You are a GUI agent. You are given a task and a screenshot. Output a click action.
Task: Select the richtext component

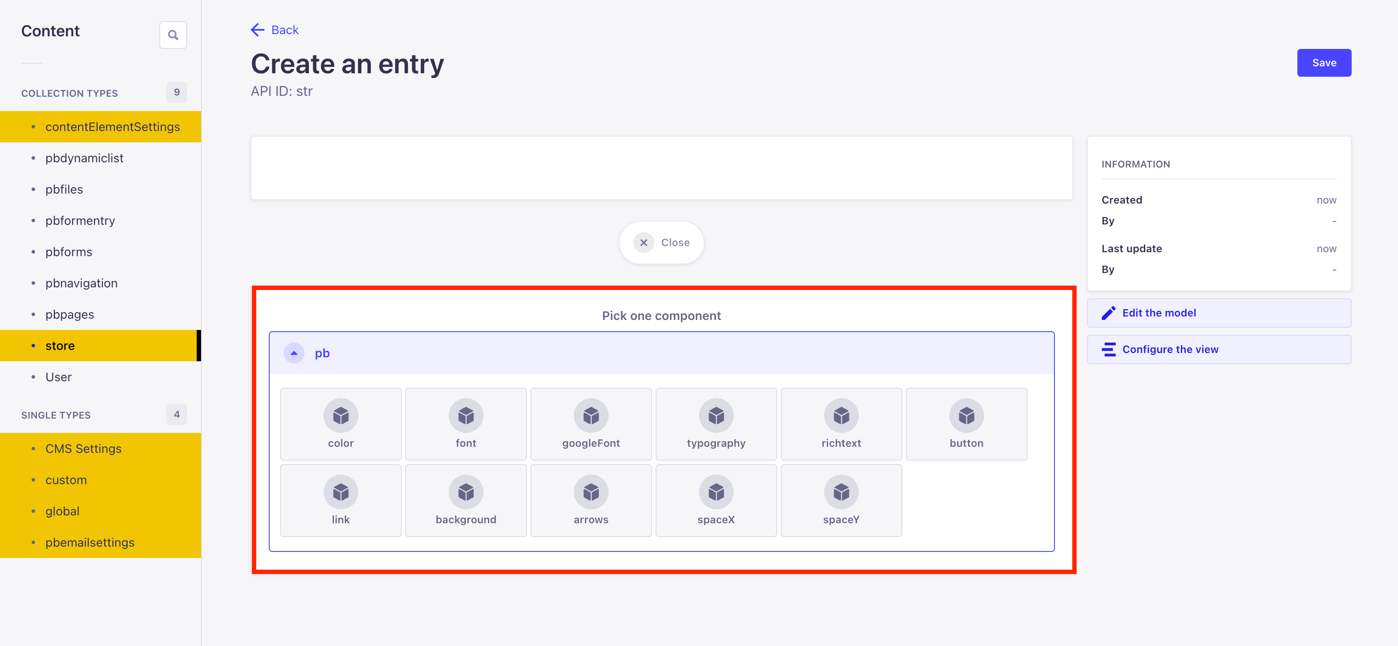point(841,423)
